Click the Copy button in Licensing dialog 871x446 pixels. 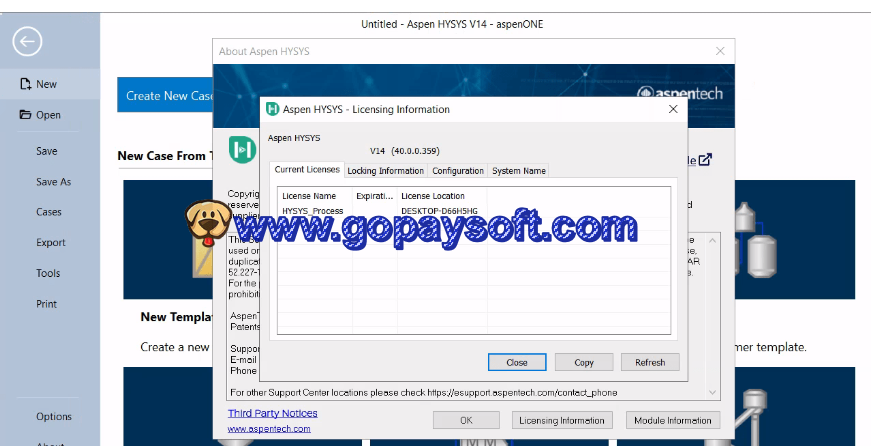(x=584, y=362)
